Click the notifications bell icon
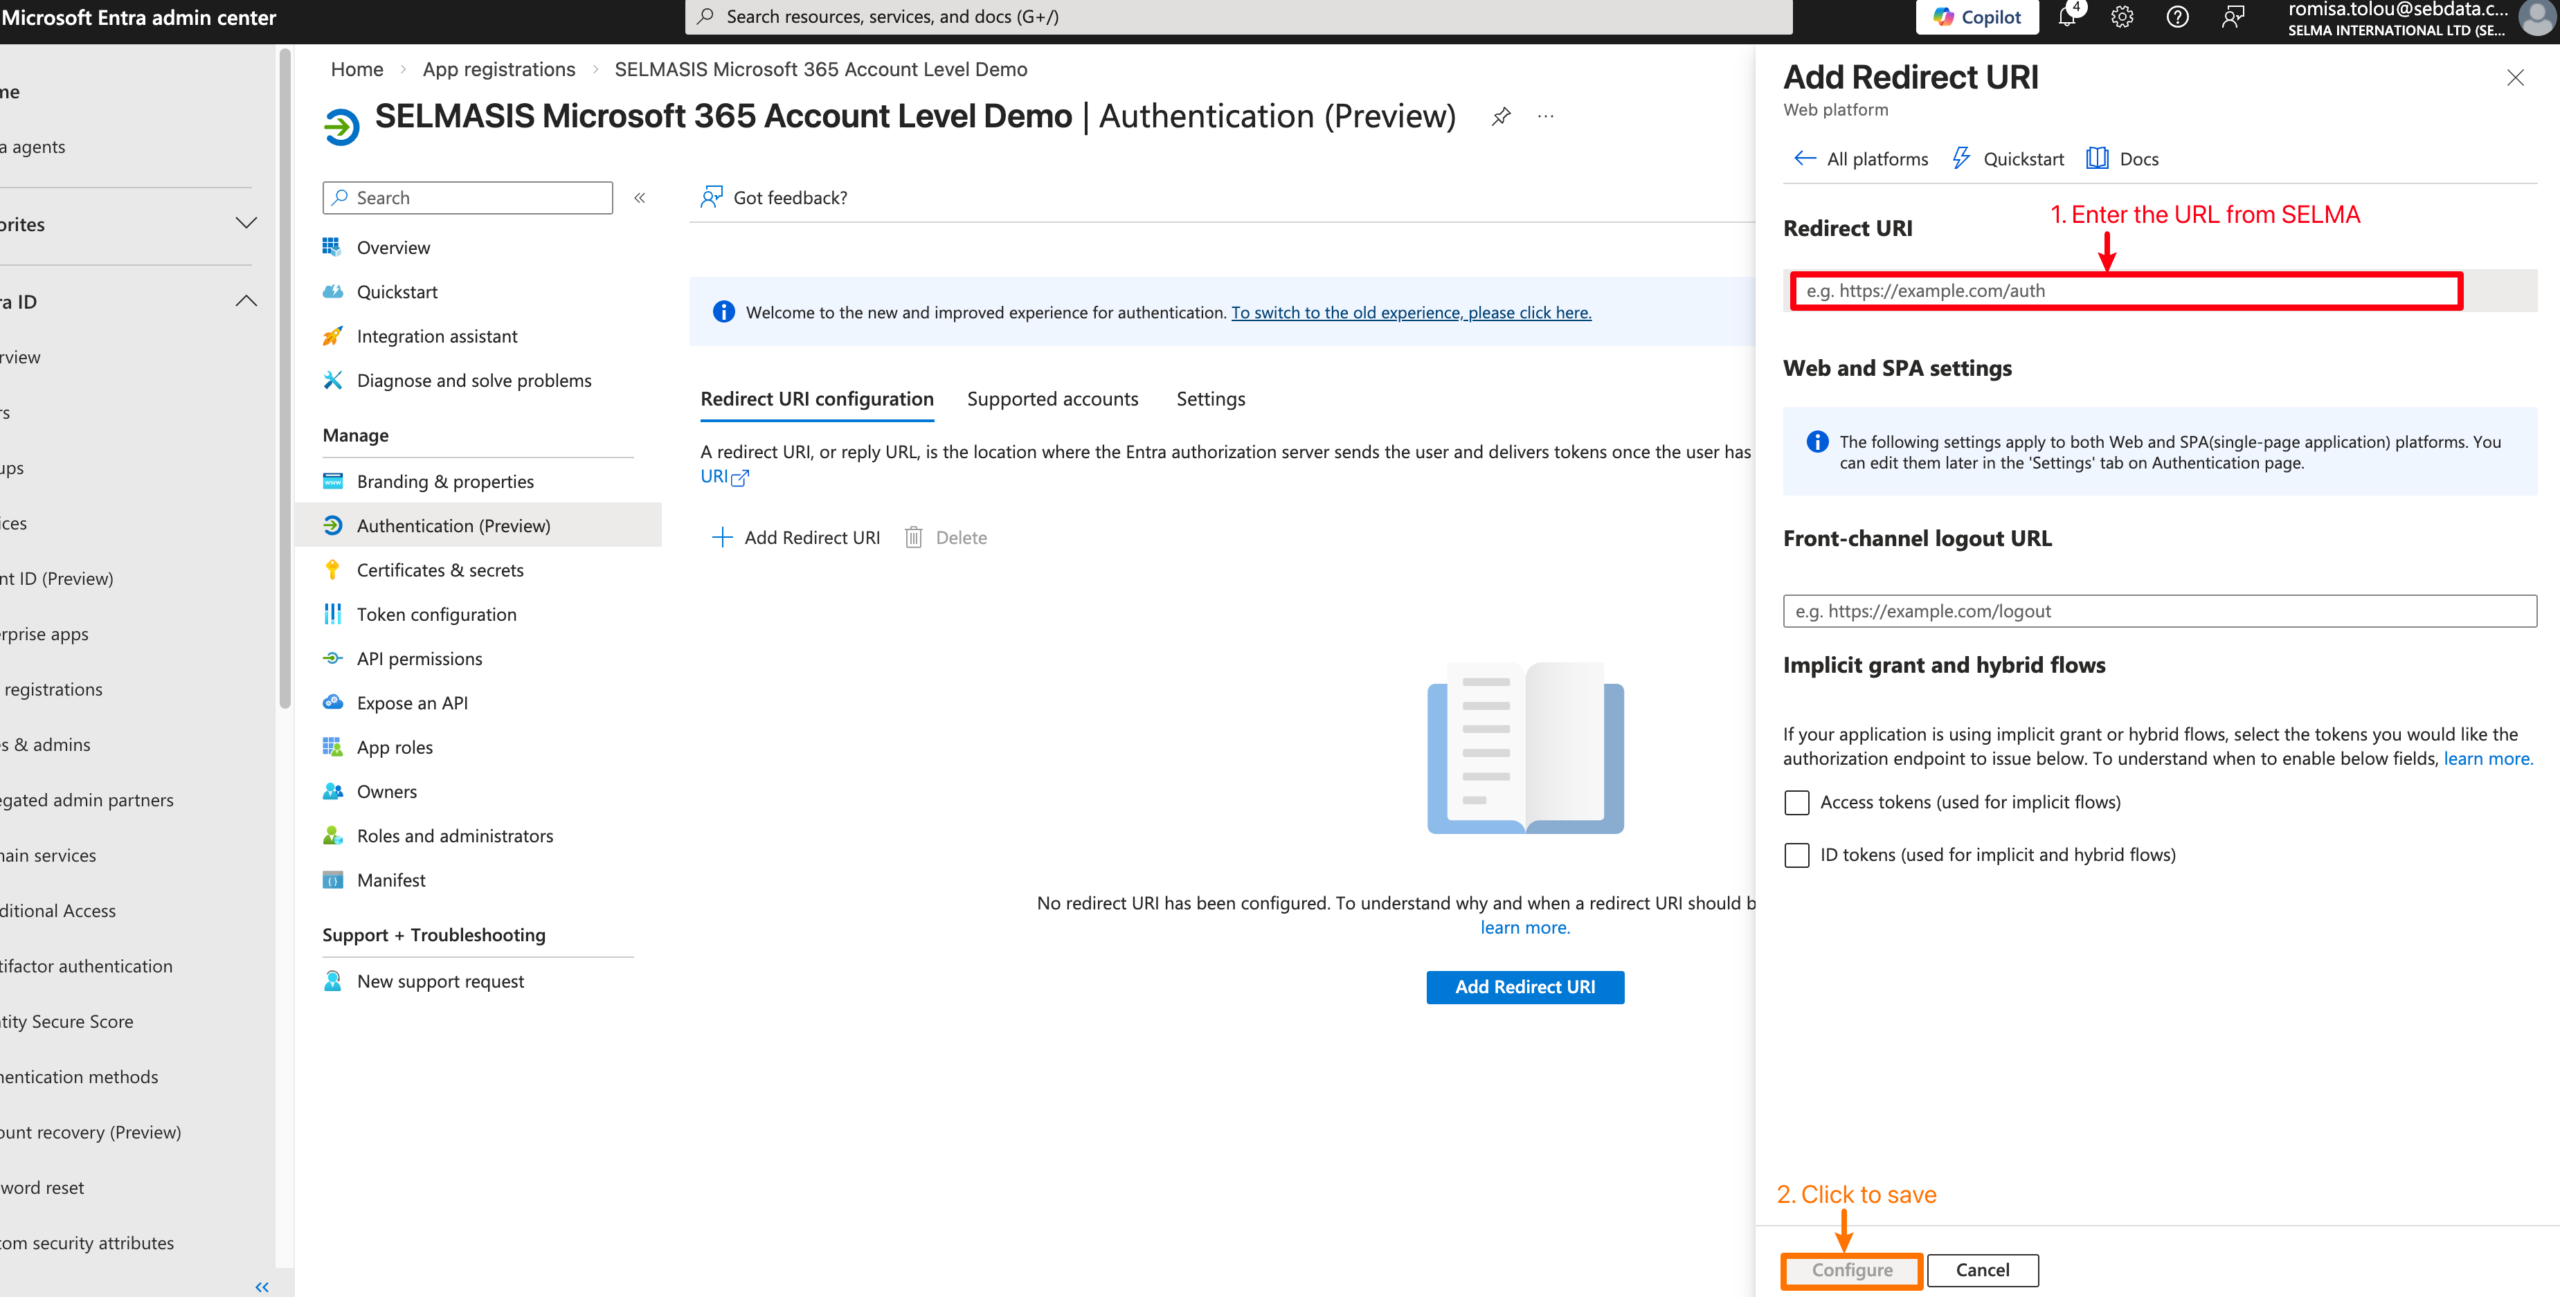This screenshot has height=1297, width=2560. [x=2066, y=17]
